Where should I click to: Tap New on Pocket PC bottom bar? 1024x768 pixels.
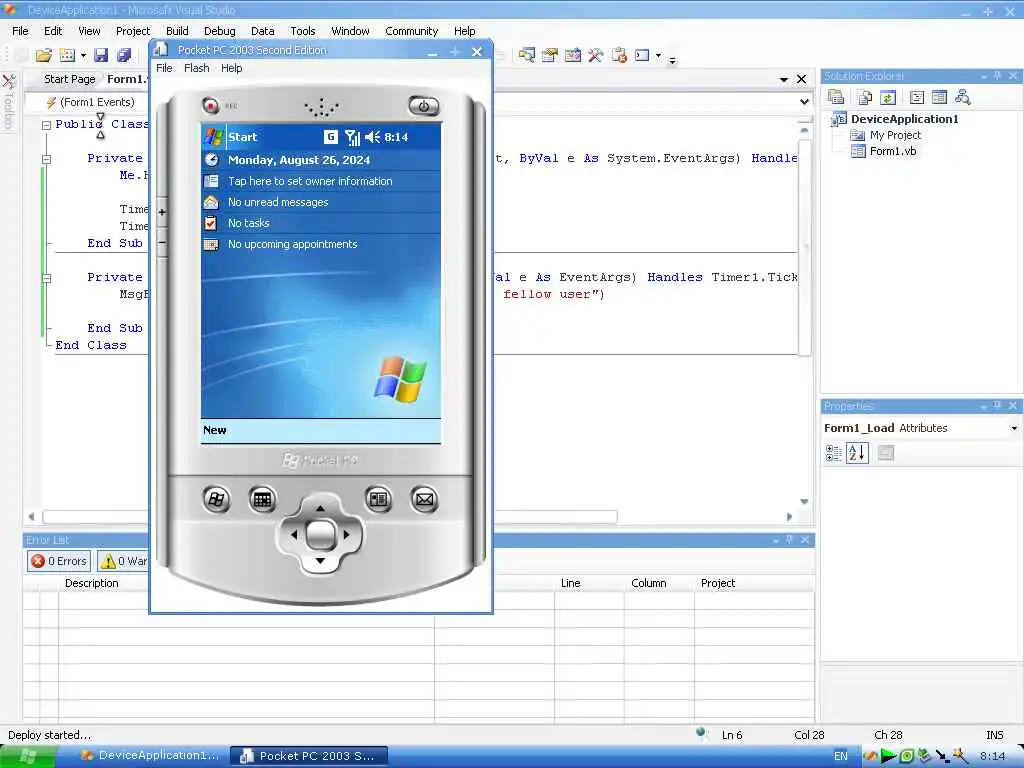tap(214, 430)
